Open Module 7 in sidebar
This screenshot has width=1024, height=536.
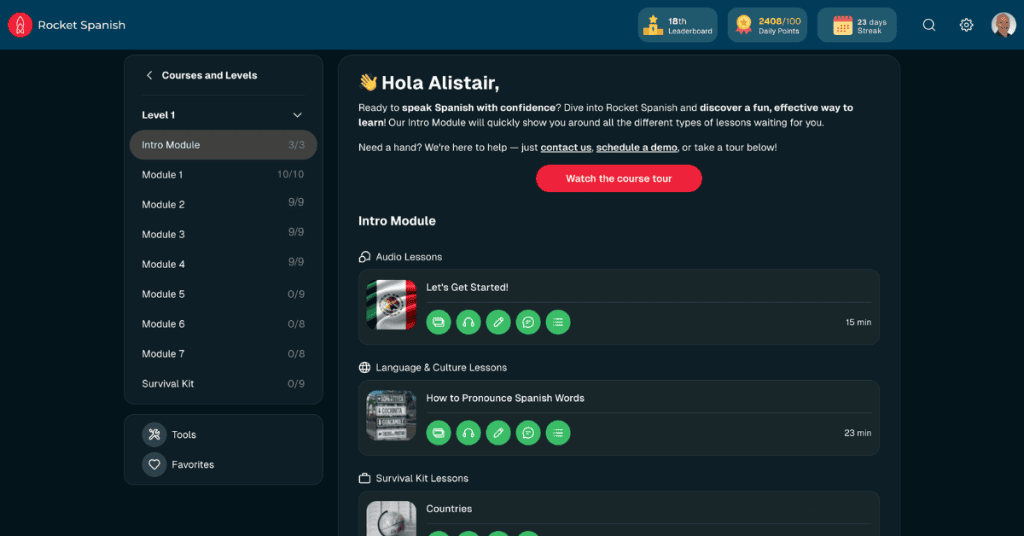pos(223,354)
